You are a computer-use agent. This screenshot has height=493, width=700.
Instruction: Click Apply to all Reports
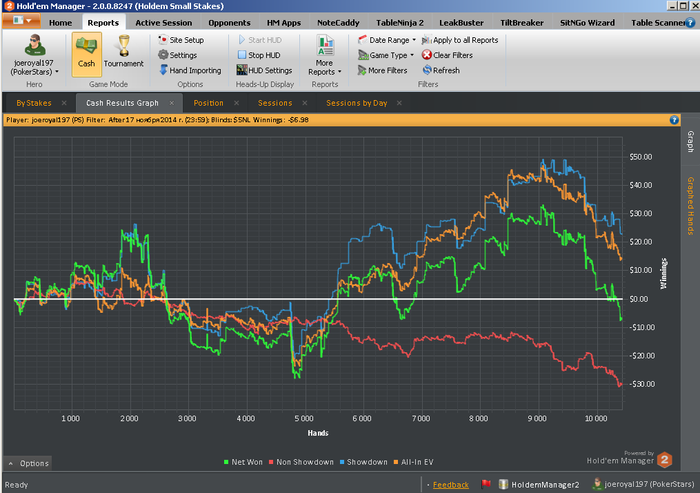click(465, 40)
